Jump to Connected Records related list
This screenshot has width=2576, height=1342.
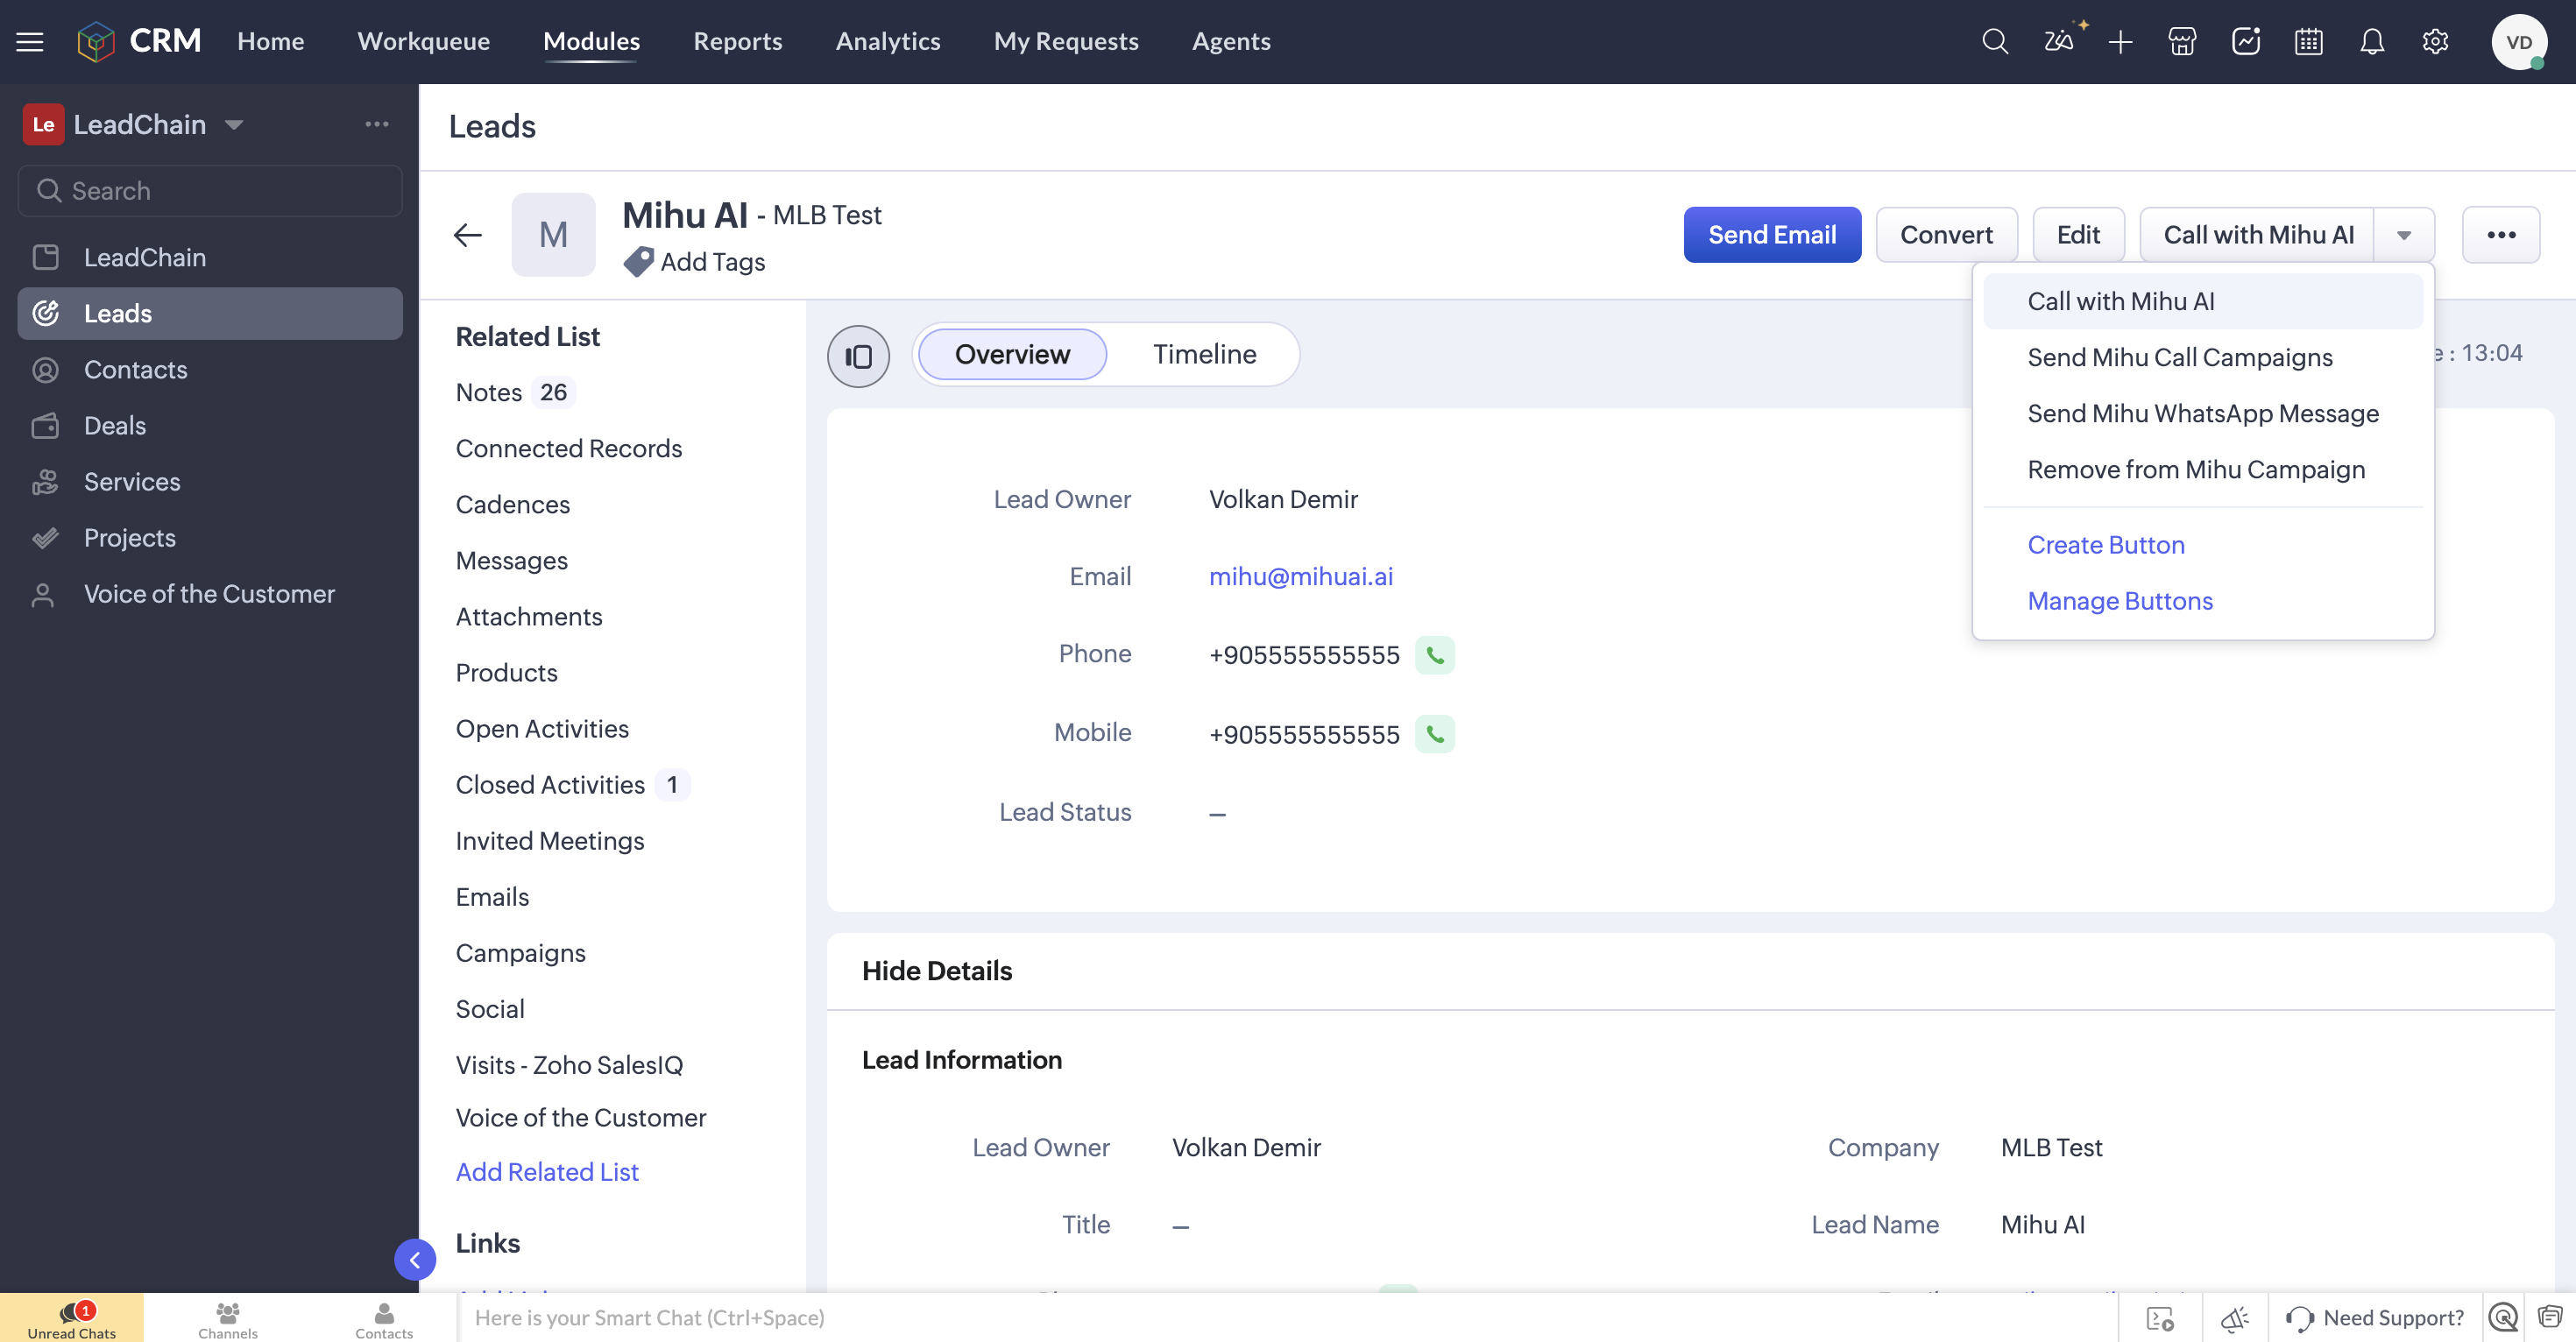(x=569, y=449)
